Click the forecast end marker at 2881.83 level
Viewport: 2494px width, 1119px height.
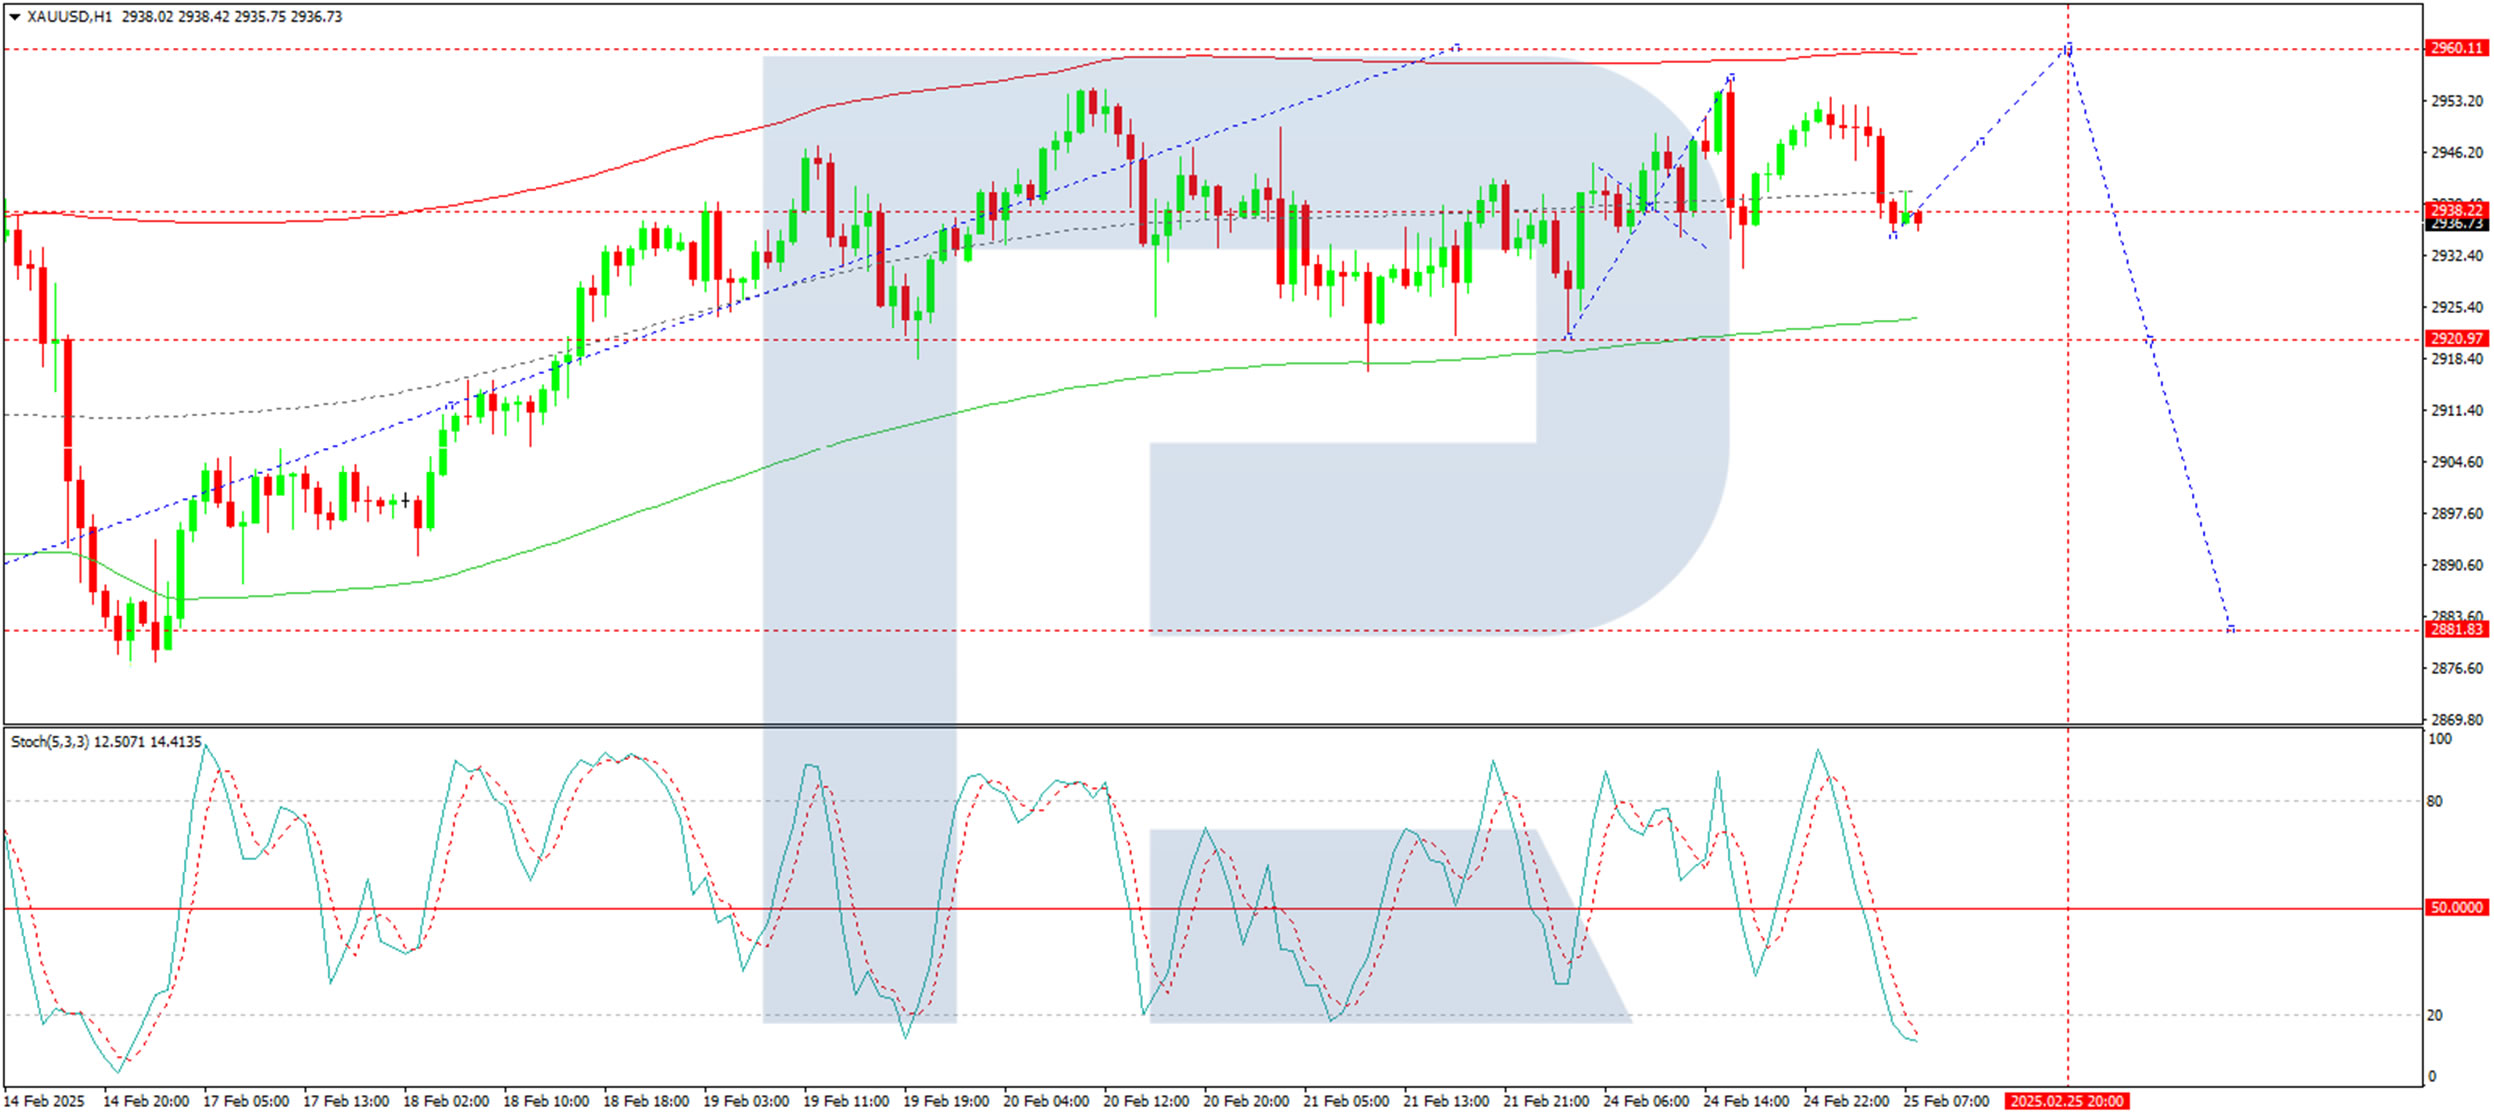coord(2231,629)
